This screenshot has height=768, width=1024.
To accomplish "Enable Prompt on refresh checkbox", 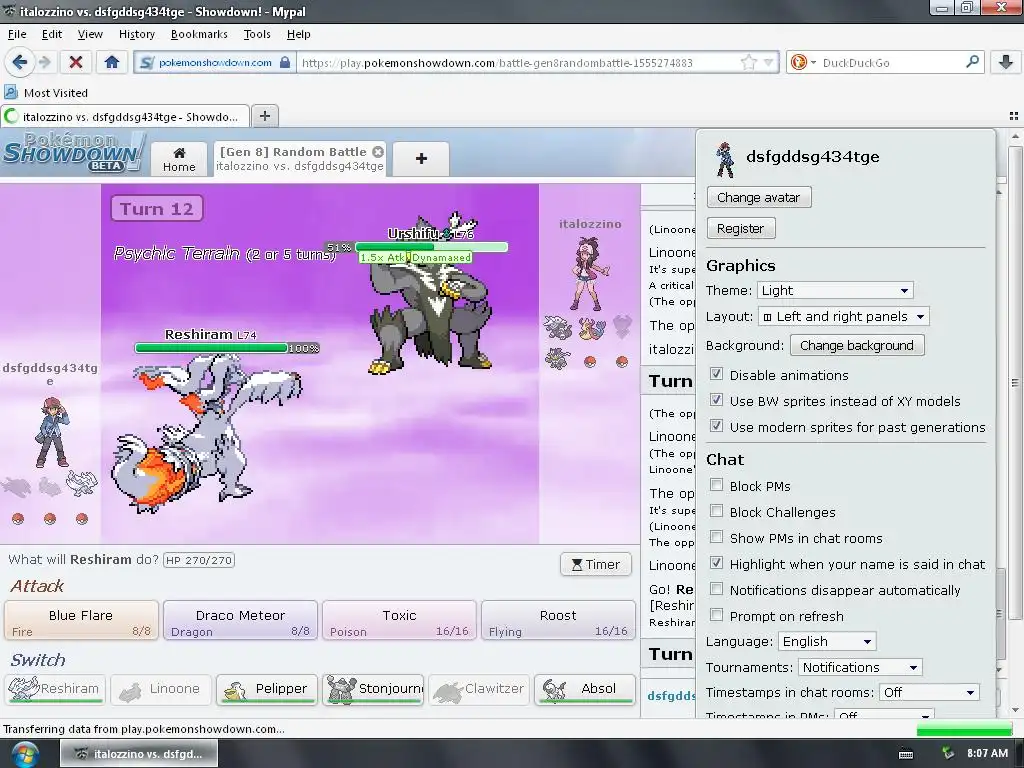I will [716, 615].
